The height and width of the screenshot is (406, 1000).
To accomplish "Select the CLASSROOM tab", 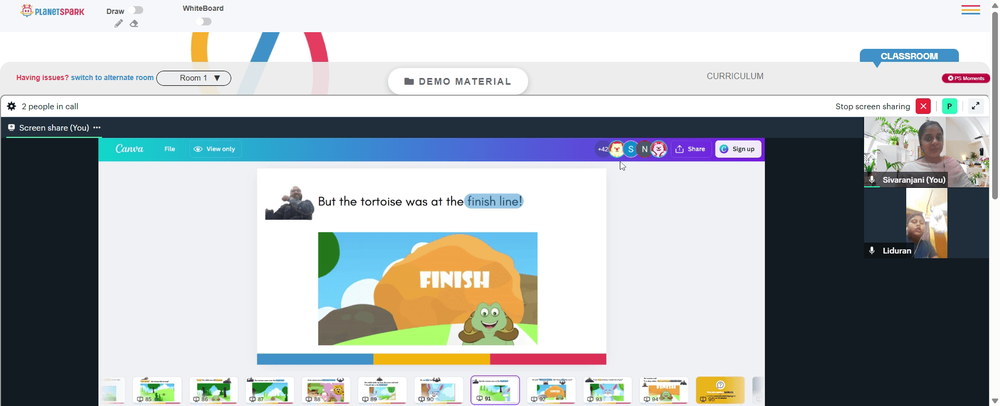I will pos(909,56).
